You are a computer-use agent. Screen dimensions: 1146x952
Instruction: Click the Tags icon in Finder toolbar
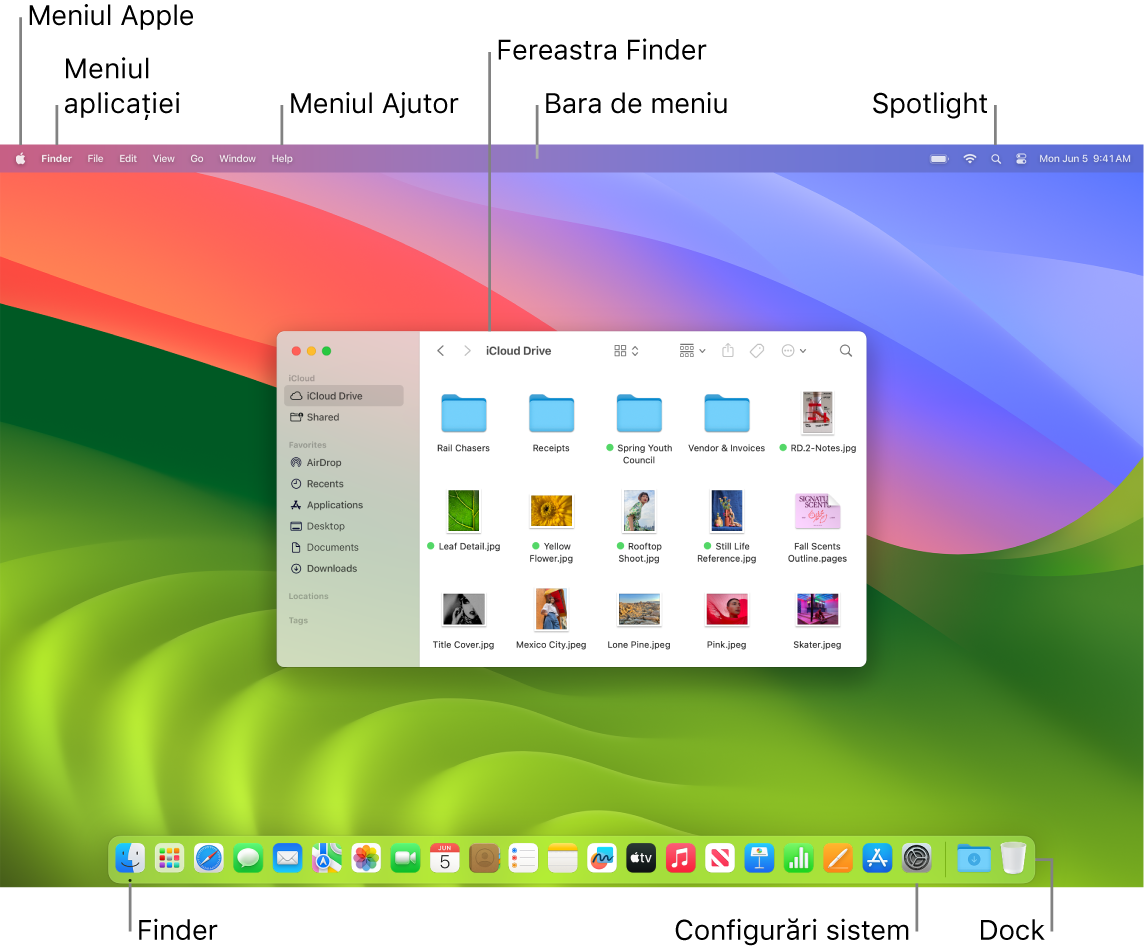click(757, 350)
